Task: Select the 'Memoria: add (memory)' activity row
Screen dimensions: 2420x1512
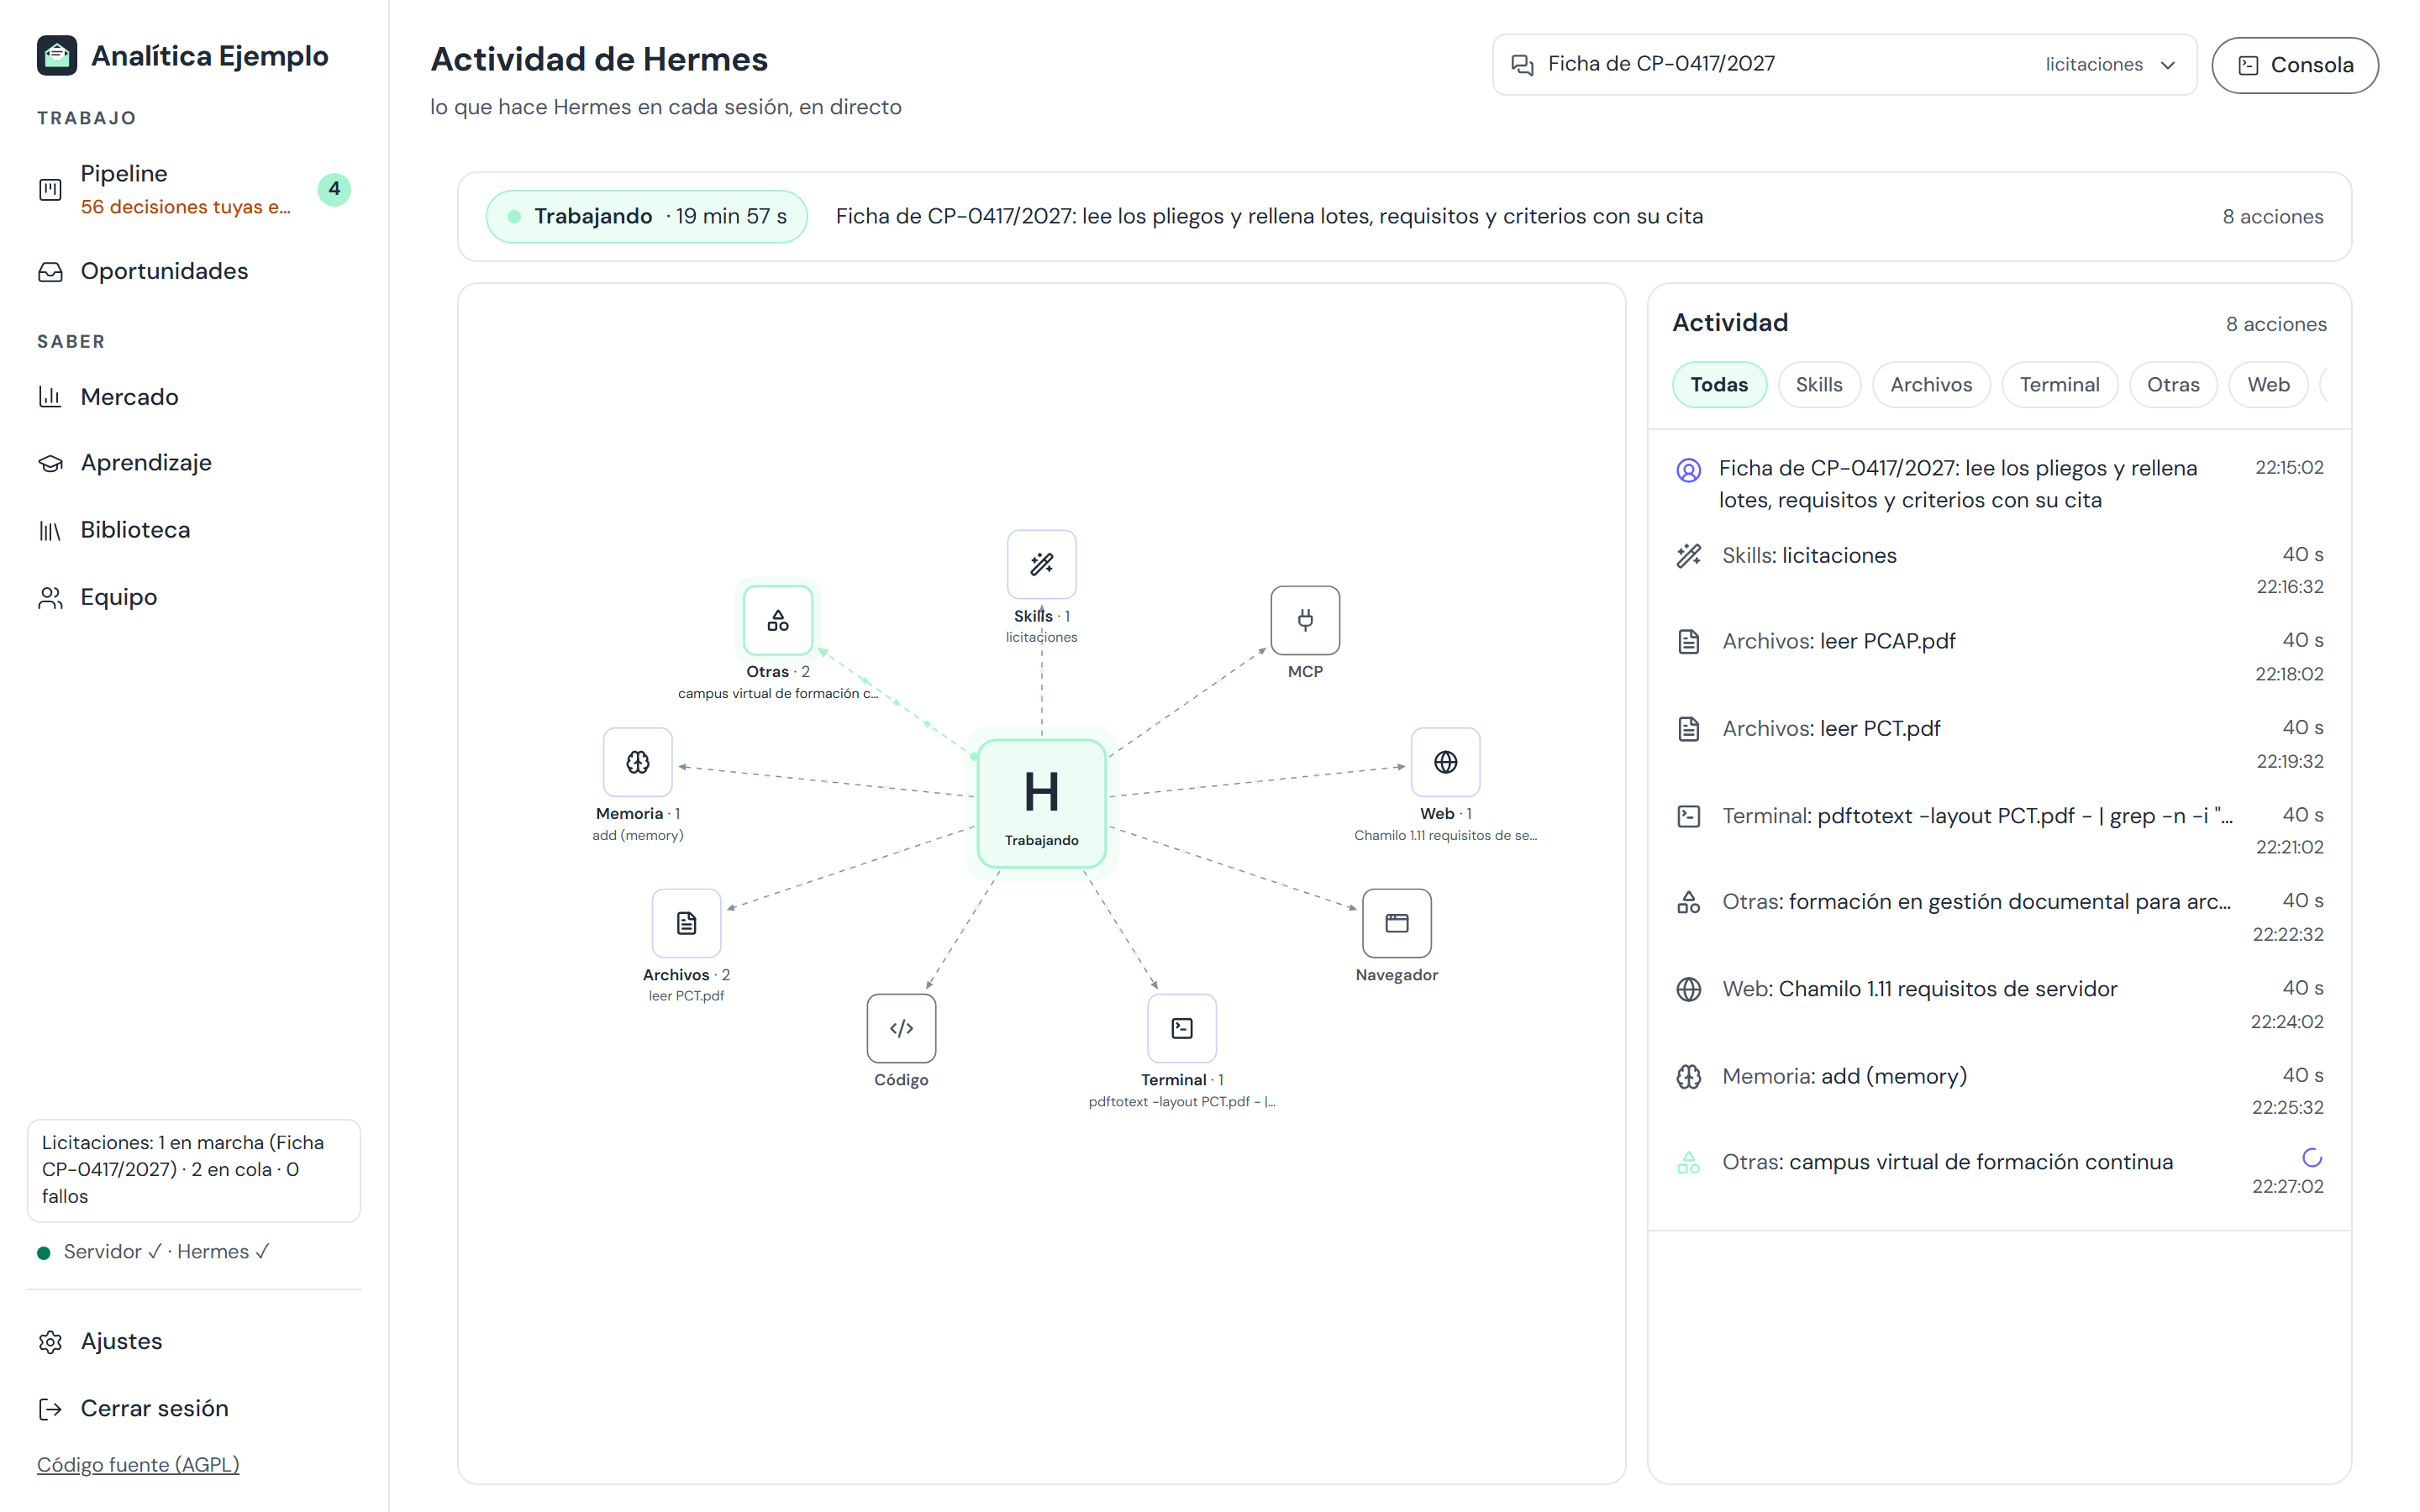Action: 1999,1090
